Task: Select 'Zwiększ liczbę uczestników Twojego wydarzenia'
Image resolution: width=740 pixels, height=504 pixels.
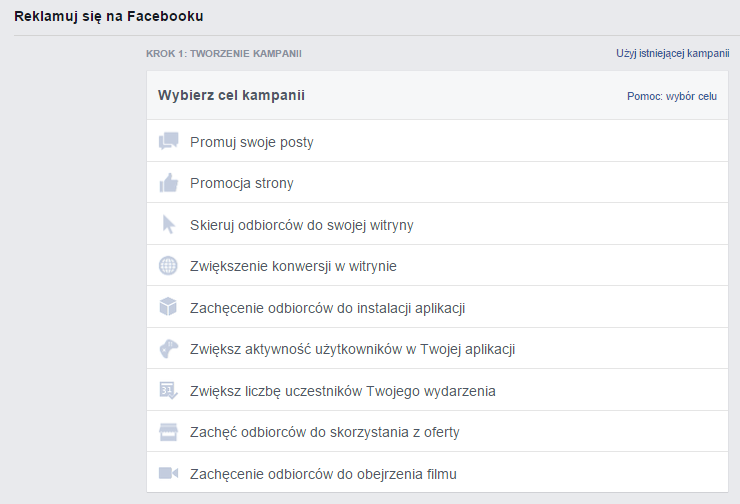Action: tap(437, 390)
